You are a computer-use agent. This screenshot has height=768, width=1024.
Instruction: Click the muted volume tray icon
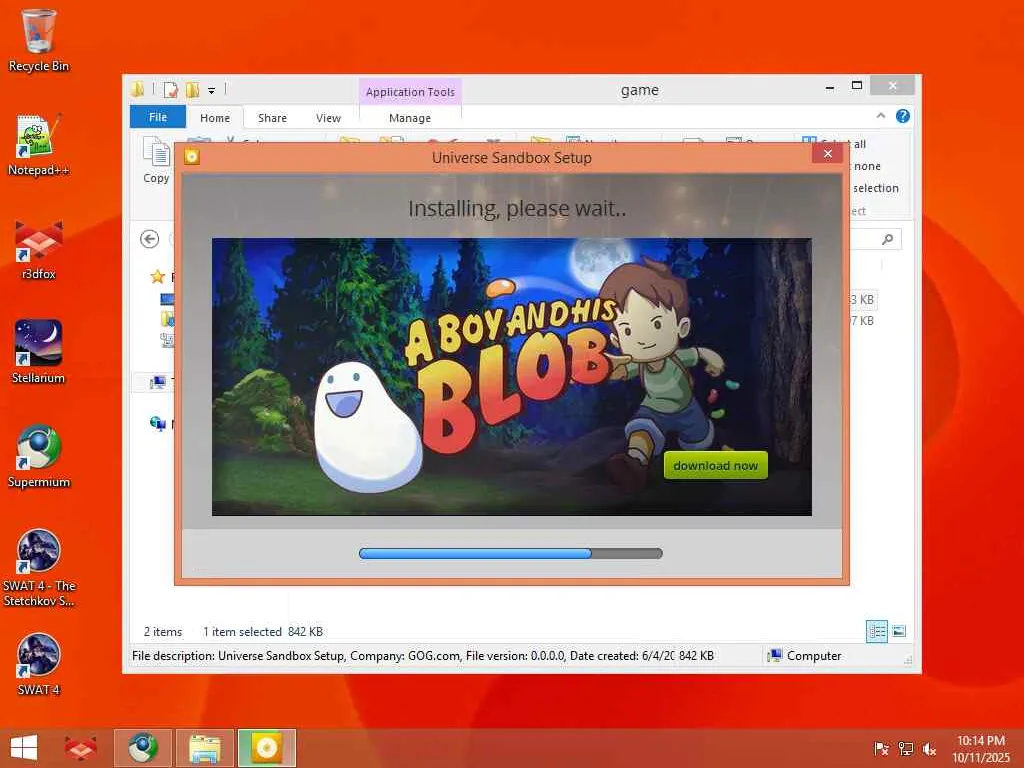tap(929, 749)
